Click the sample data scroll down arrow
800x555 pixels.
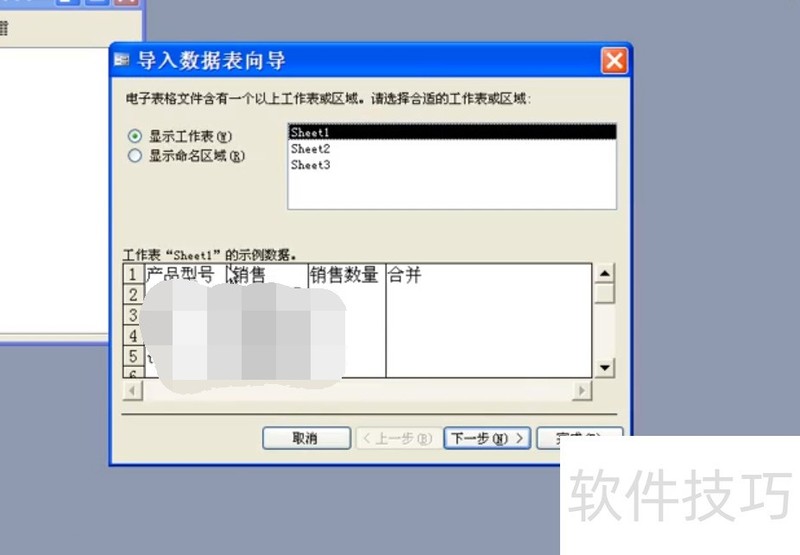605,367
